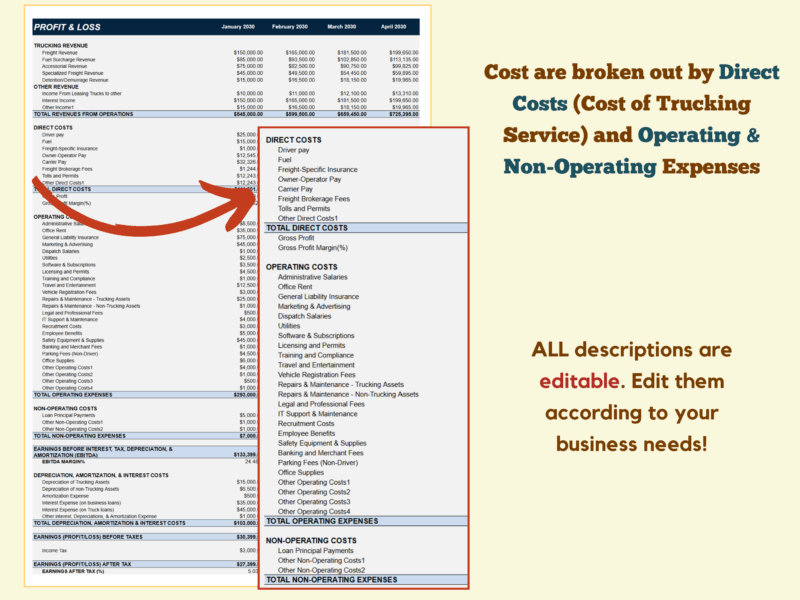Select the January 2030 column header
This screenshot has width=800, height=600.
click(238, 27)
